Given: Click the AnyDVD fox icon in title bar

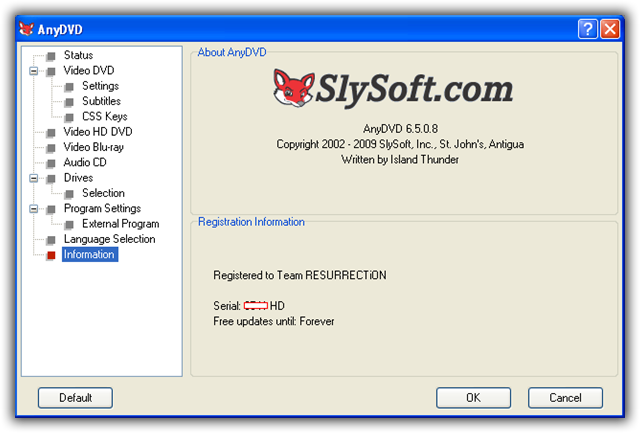Looking at the screenshot, I should tap(27, 29).
